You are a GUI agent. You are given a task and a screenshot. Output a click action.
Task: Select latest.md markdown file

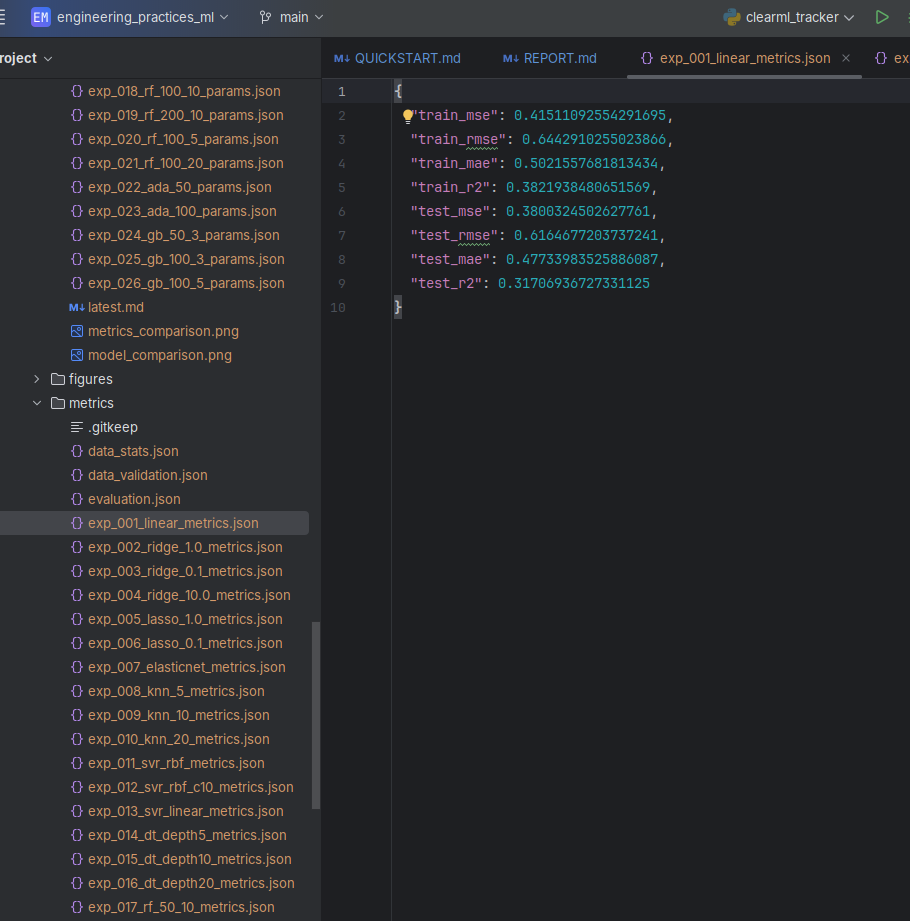(115, 307)
